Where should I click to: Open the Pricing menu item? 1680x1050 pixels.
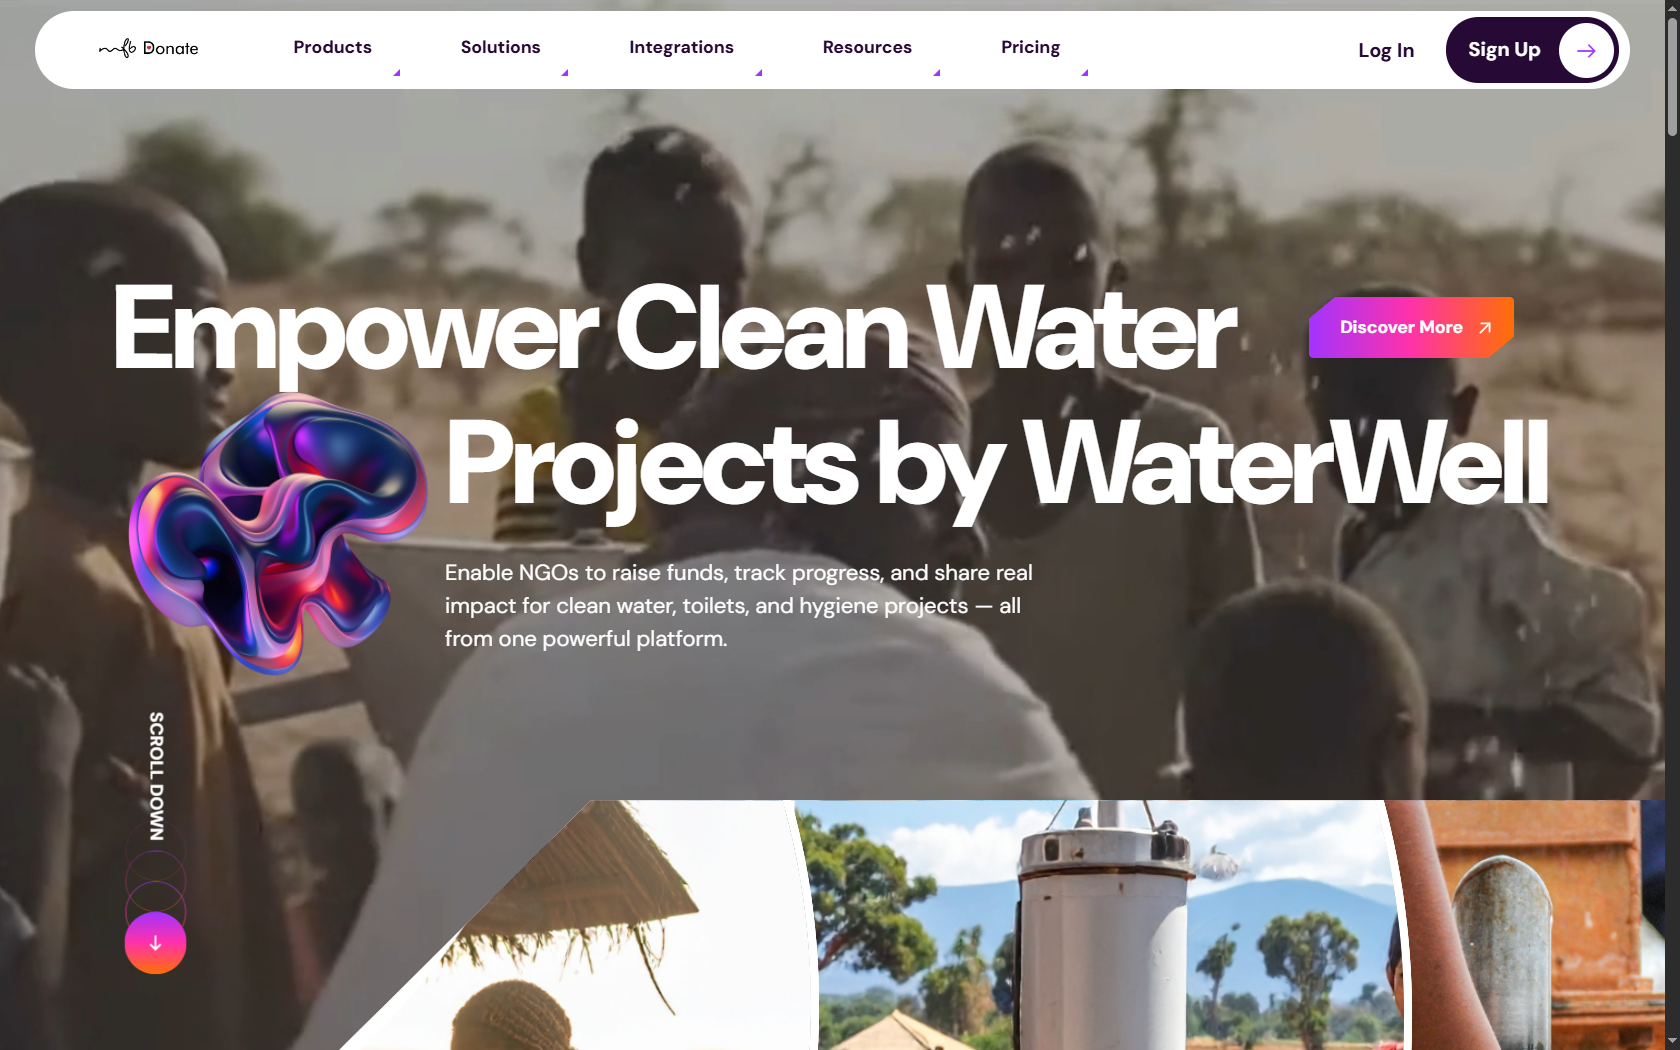[1030, 47]
